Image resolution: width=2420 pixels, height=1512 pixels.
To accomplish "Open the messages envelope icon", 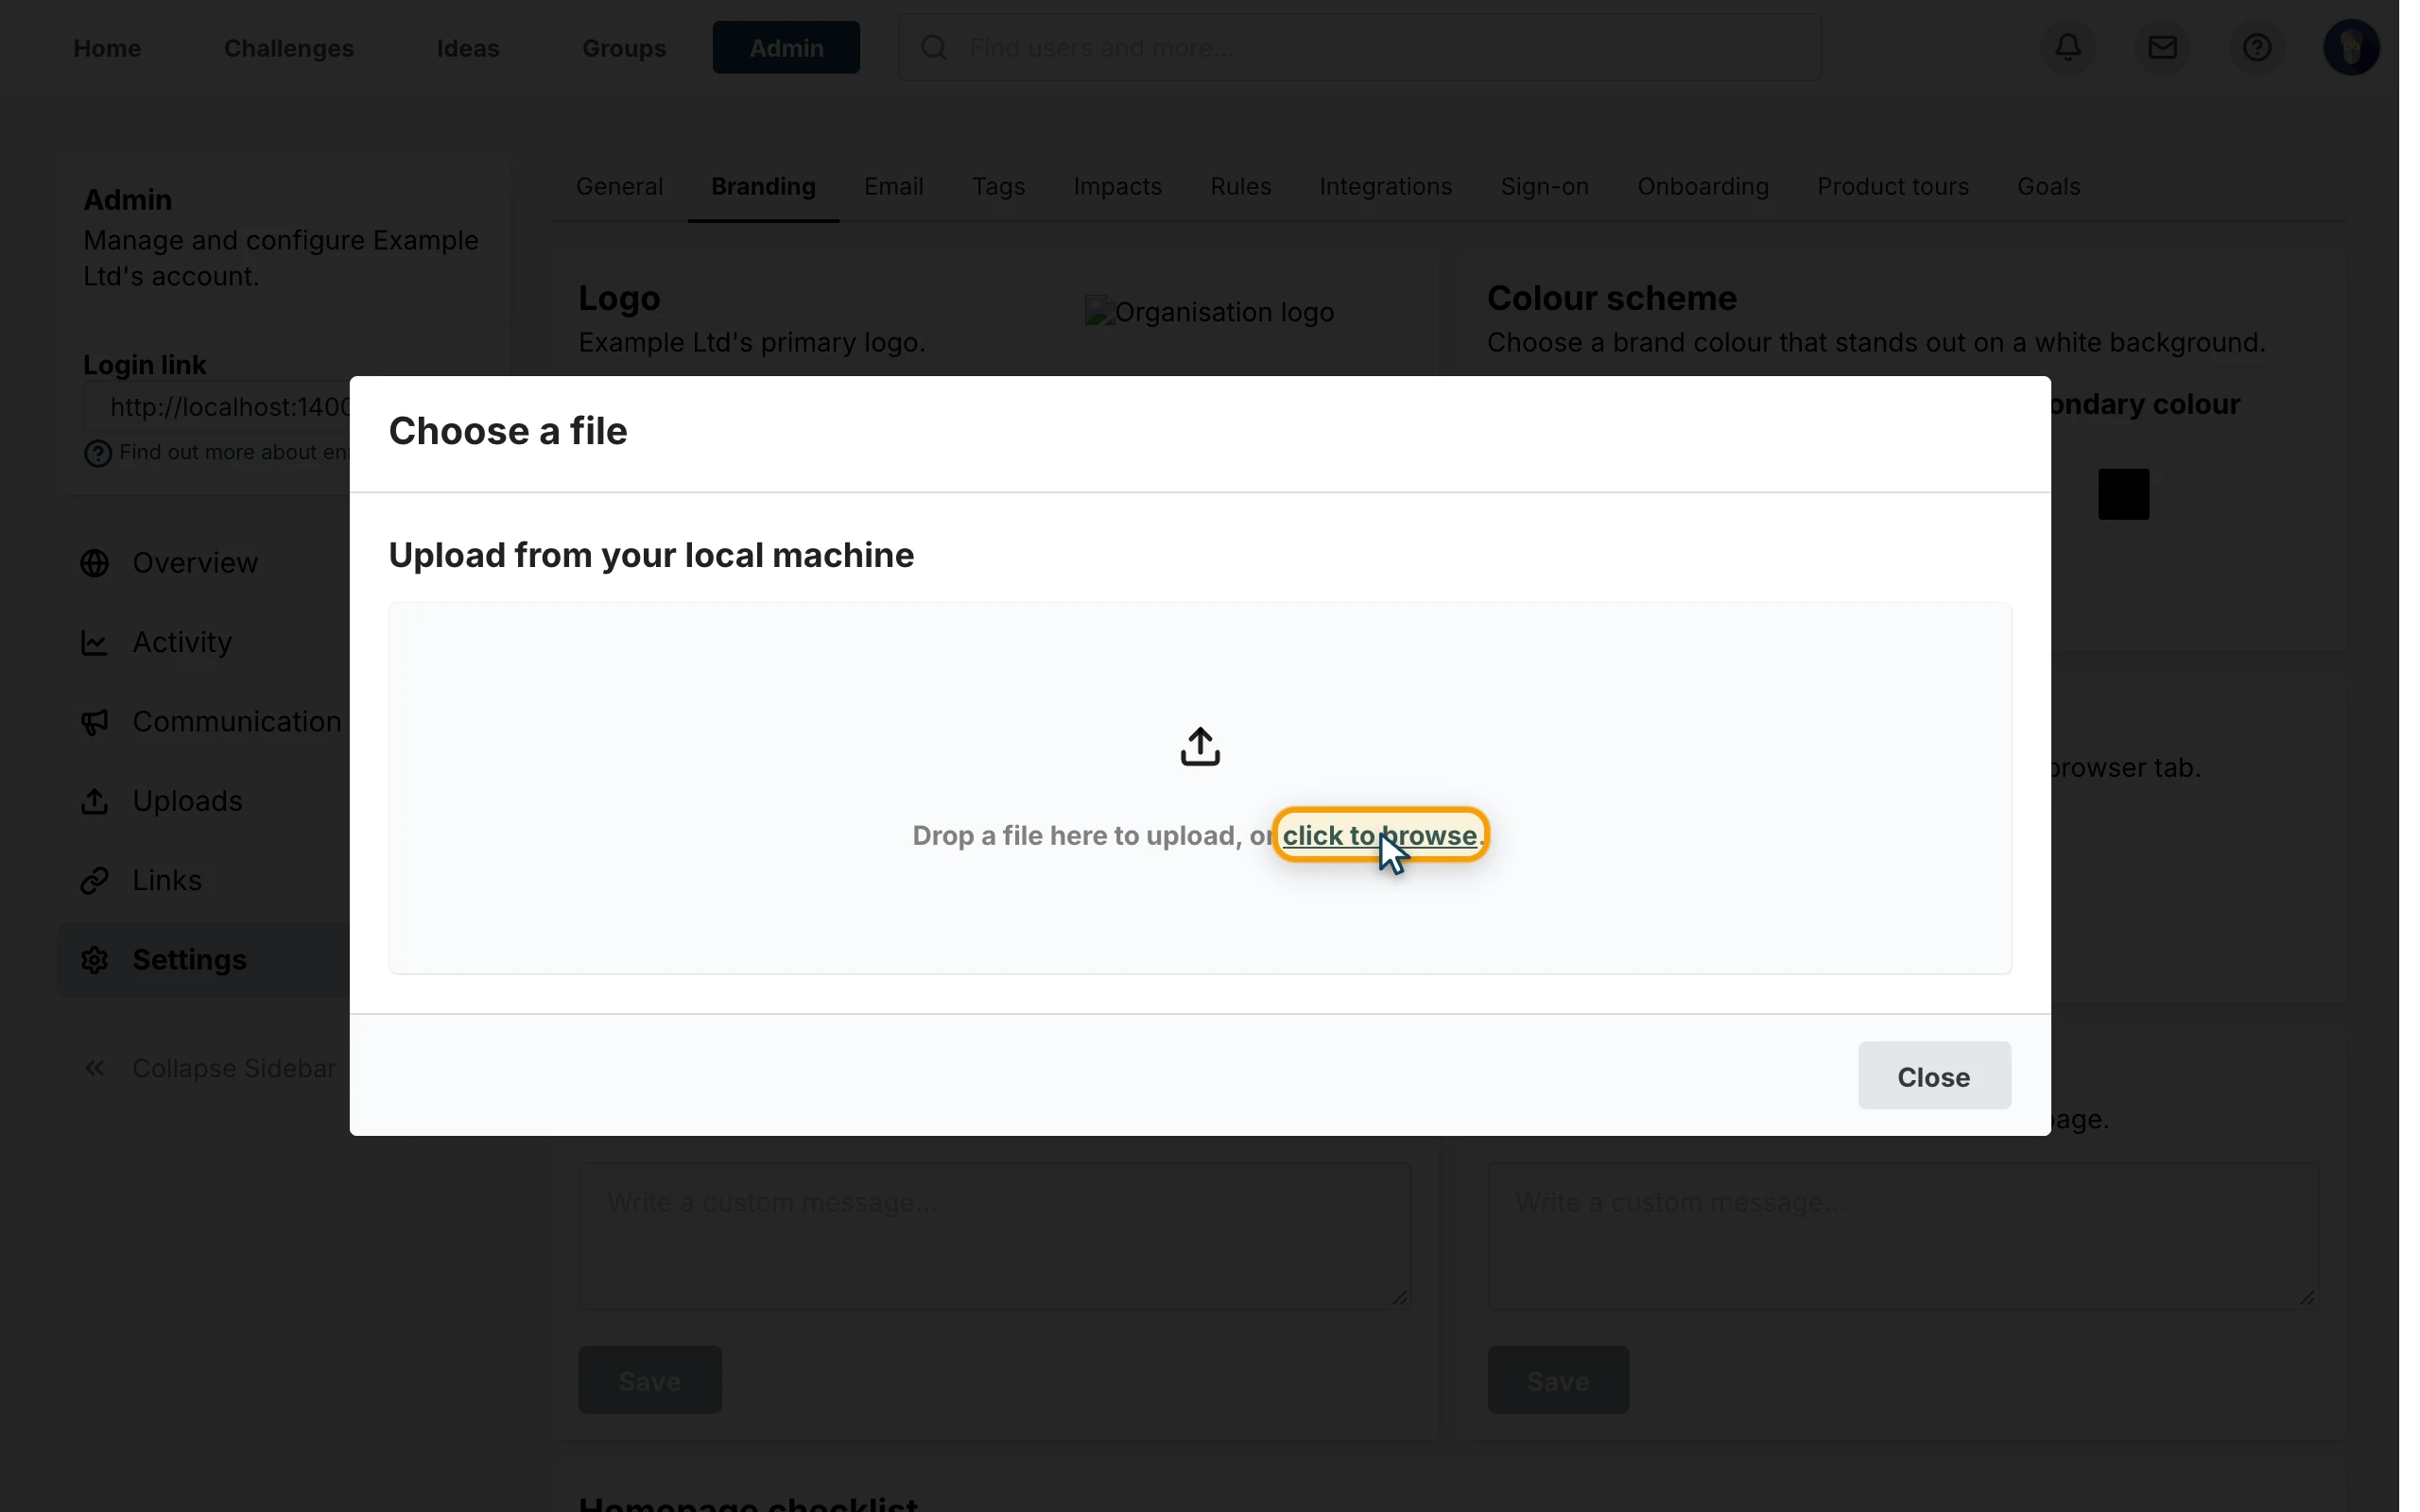I will point(2162,47).
